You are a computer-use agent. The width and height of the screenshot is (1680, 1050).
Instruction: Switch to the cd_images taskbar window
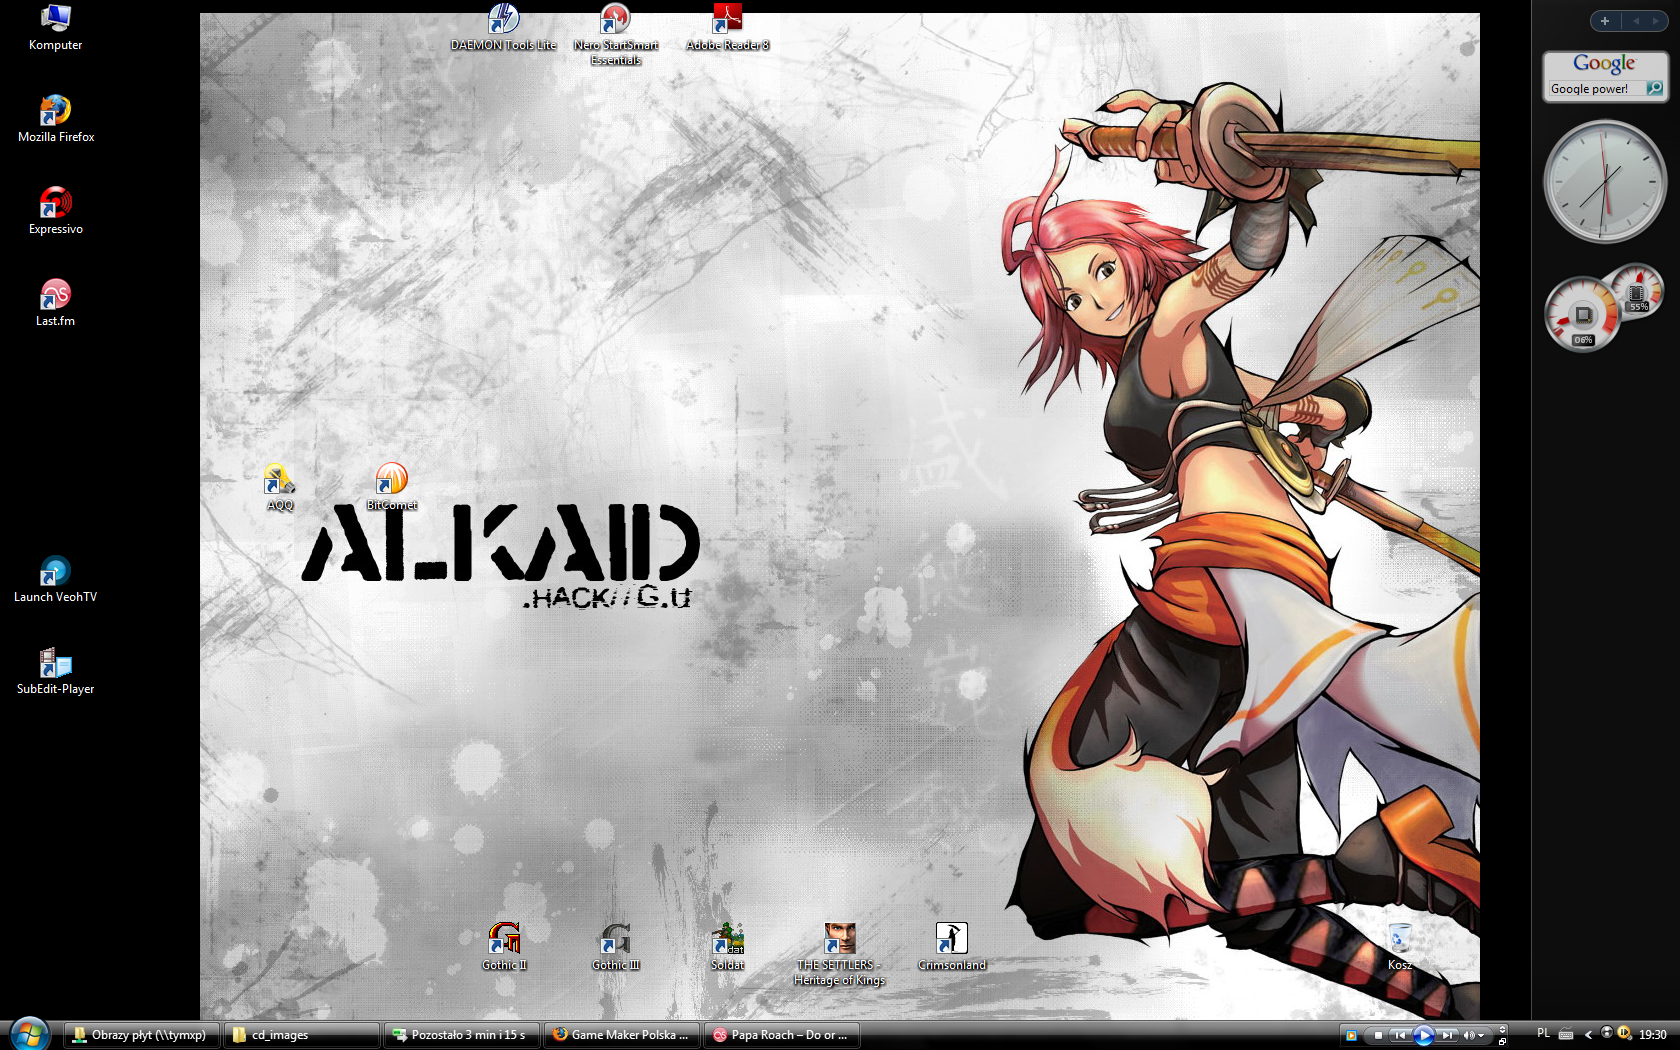tap(301, 1035)
